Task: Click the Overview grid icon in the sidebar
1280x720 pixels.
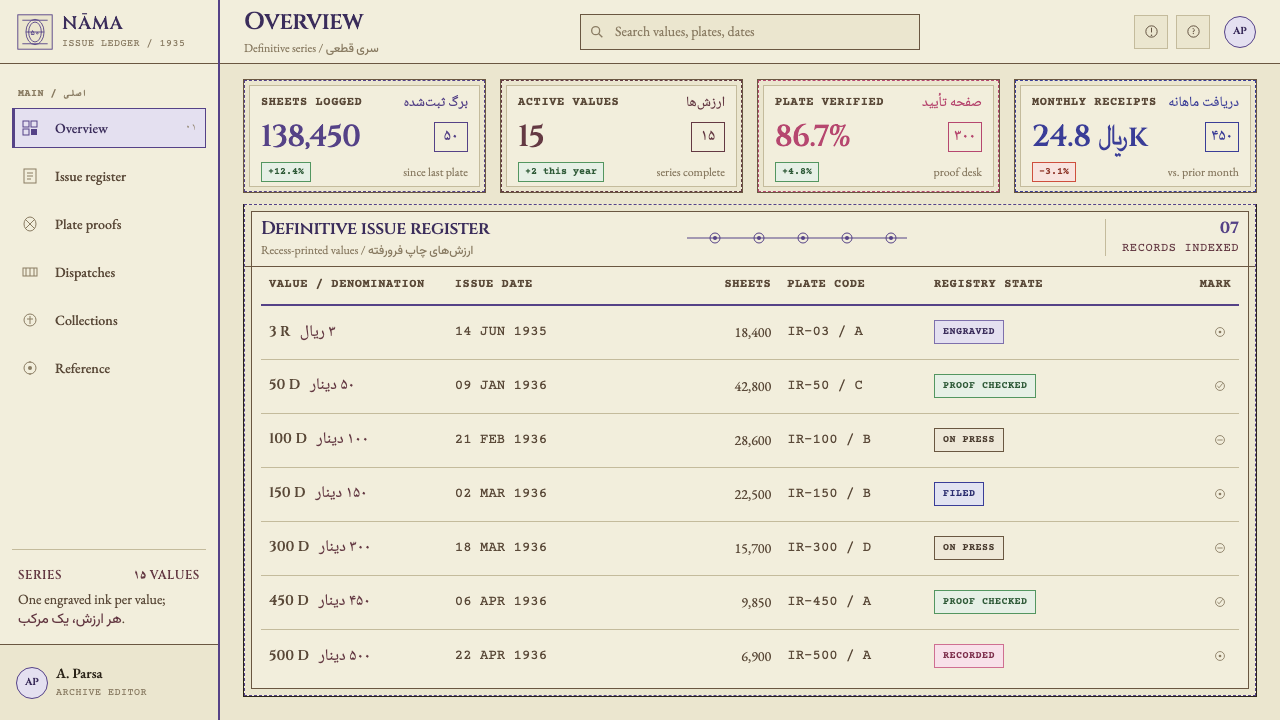Action: point(30,128)
